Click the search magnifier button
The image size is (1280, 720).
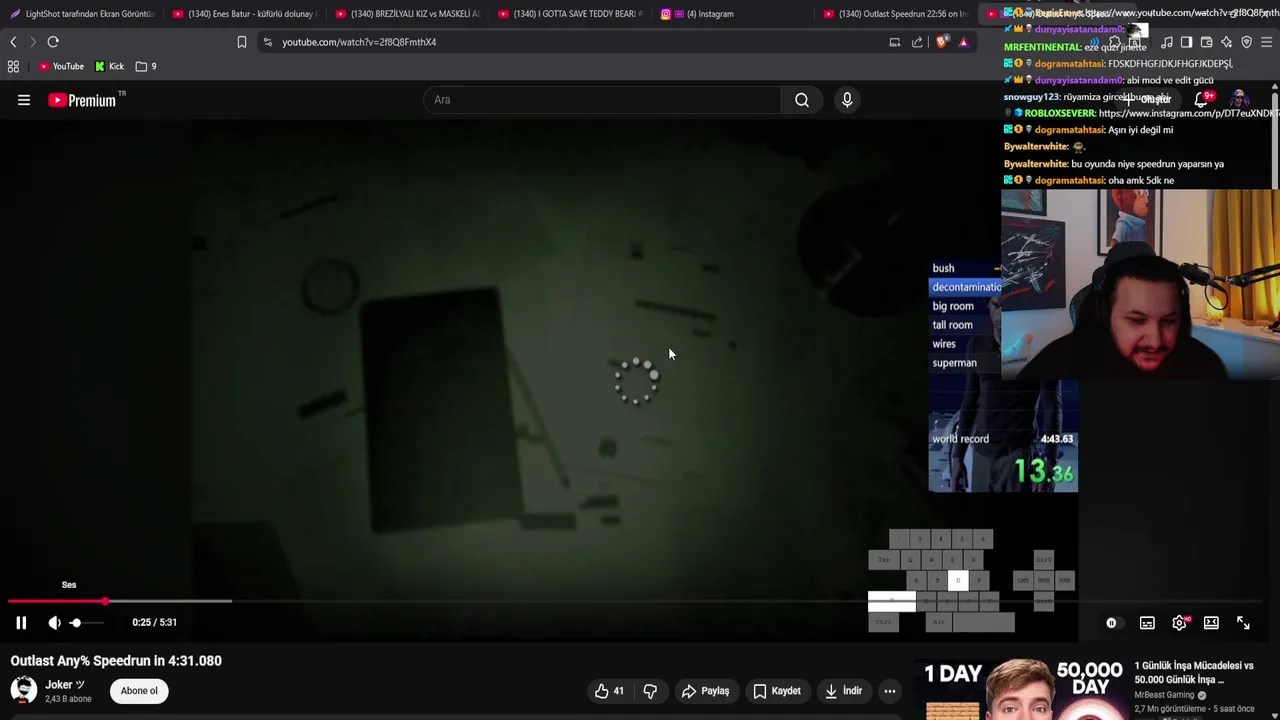click(802, 100)
